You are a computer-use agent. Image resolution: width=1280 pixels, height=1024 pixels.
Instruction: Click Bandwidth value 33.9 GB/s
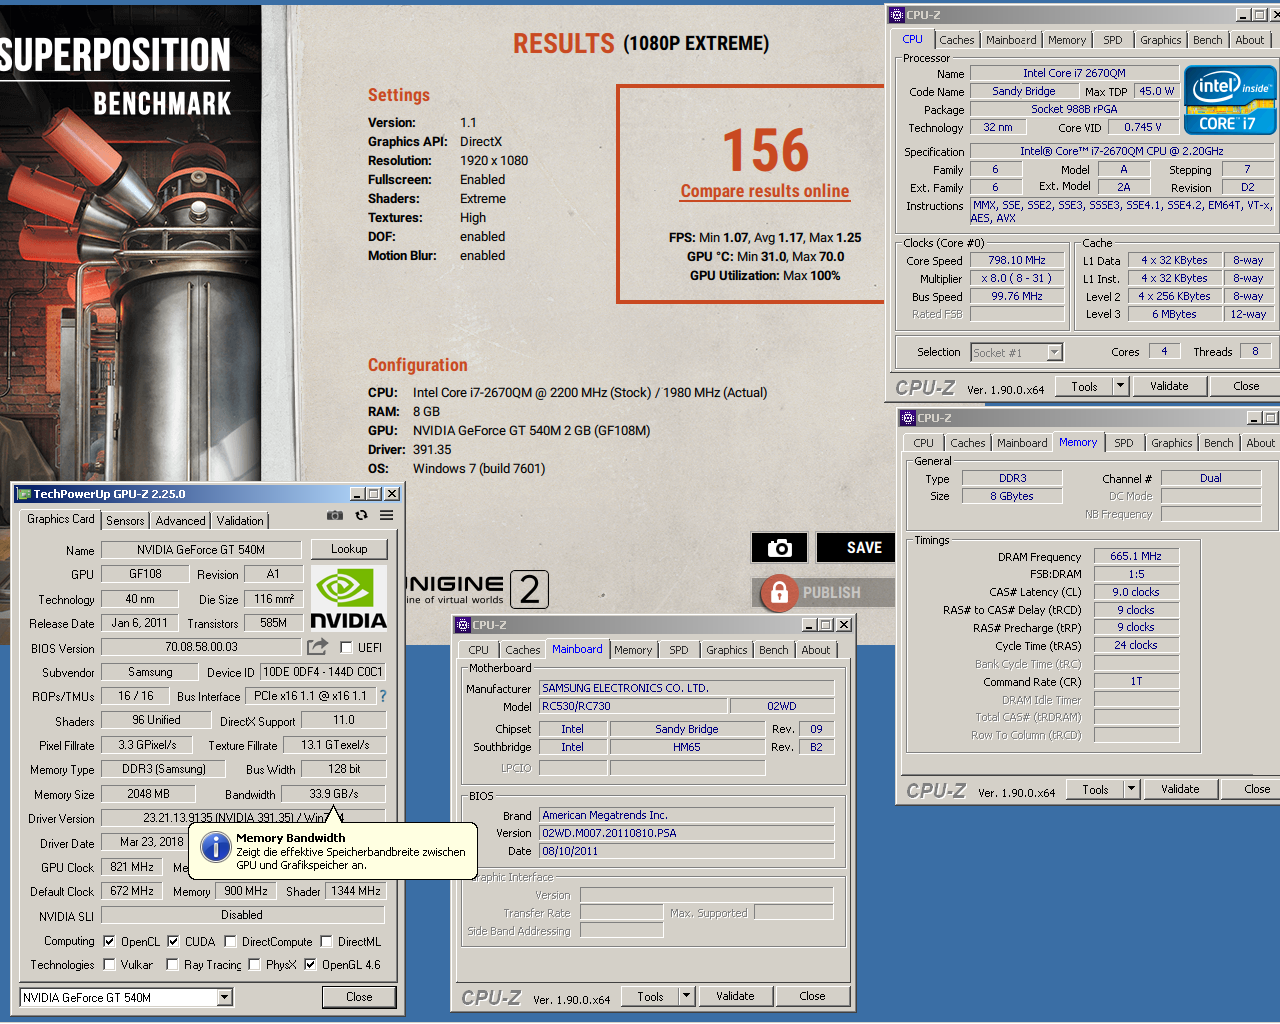click(x=333, y=794)
